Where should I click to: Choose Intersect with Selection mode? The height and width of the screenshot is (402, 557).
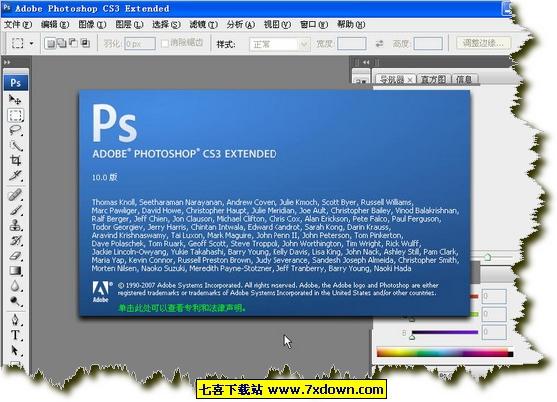(85, 43)
